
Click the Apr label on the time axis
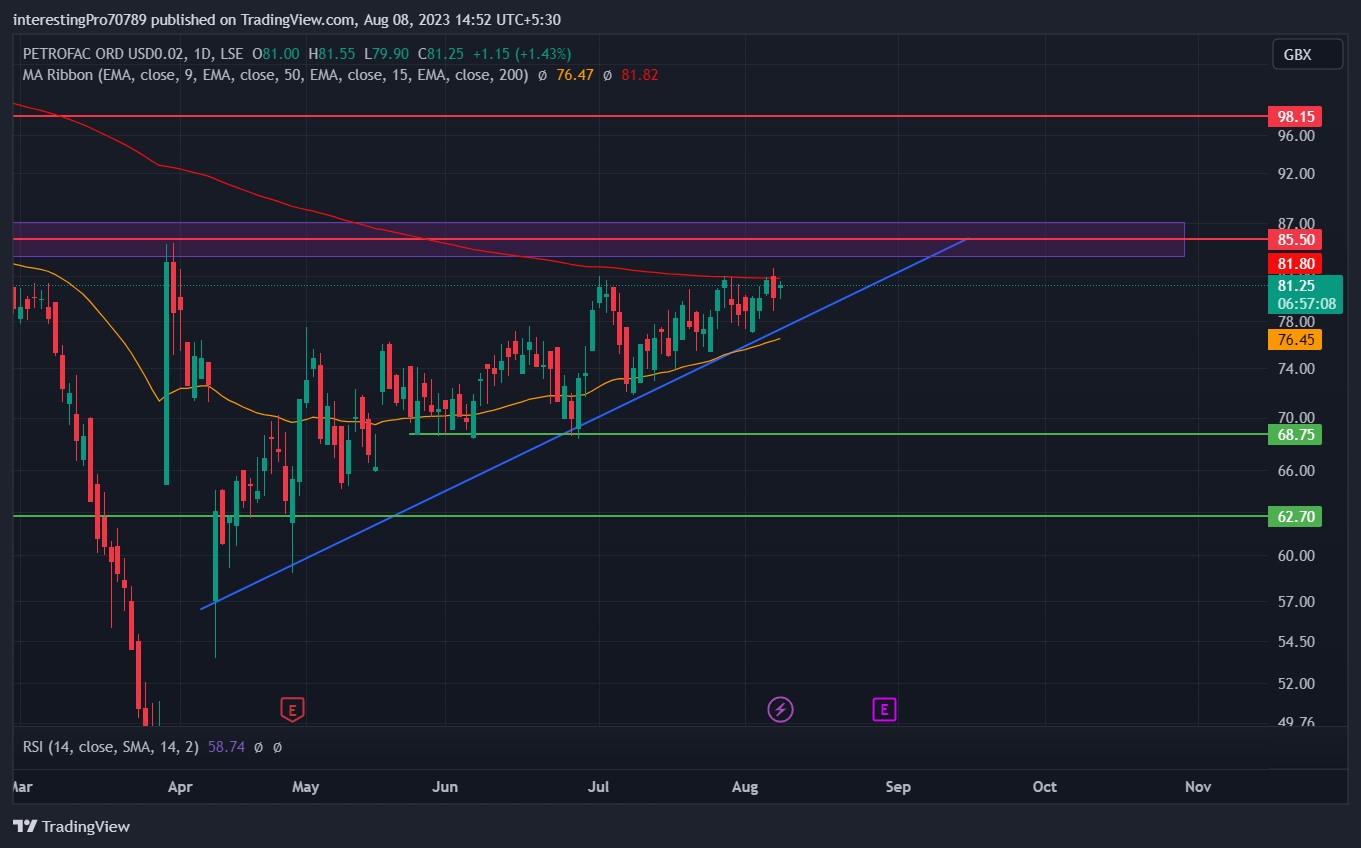(180, 787)
